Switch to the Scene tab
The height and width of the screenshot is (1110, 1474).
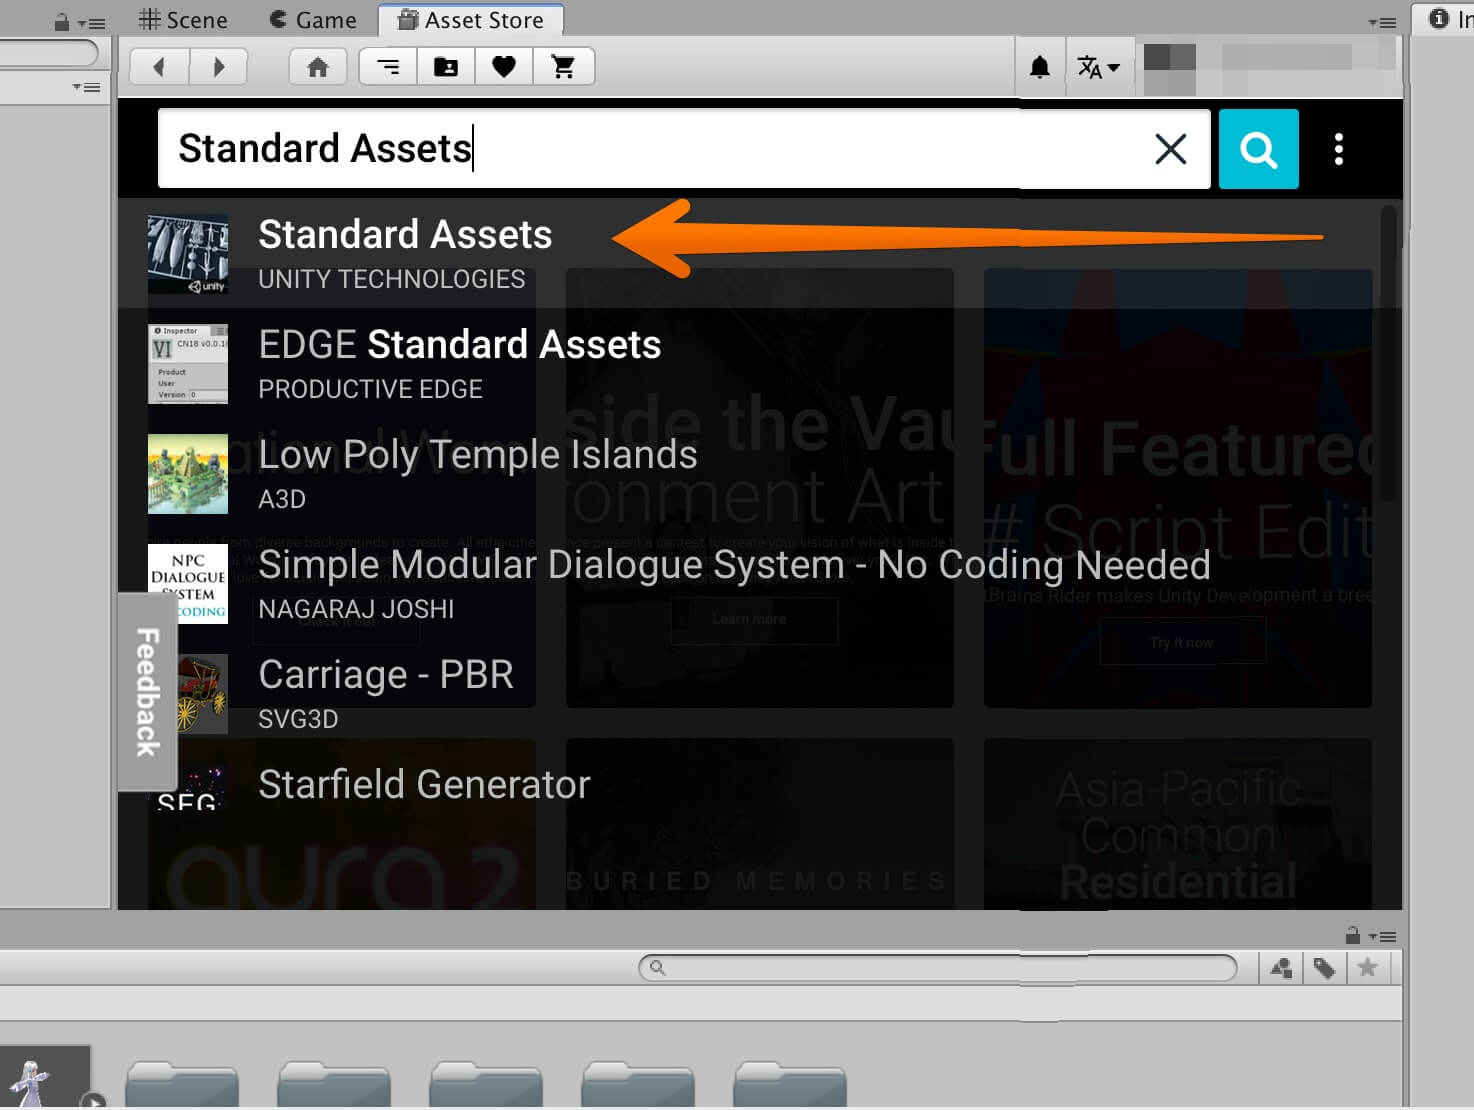(183, 20)
